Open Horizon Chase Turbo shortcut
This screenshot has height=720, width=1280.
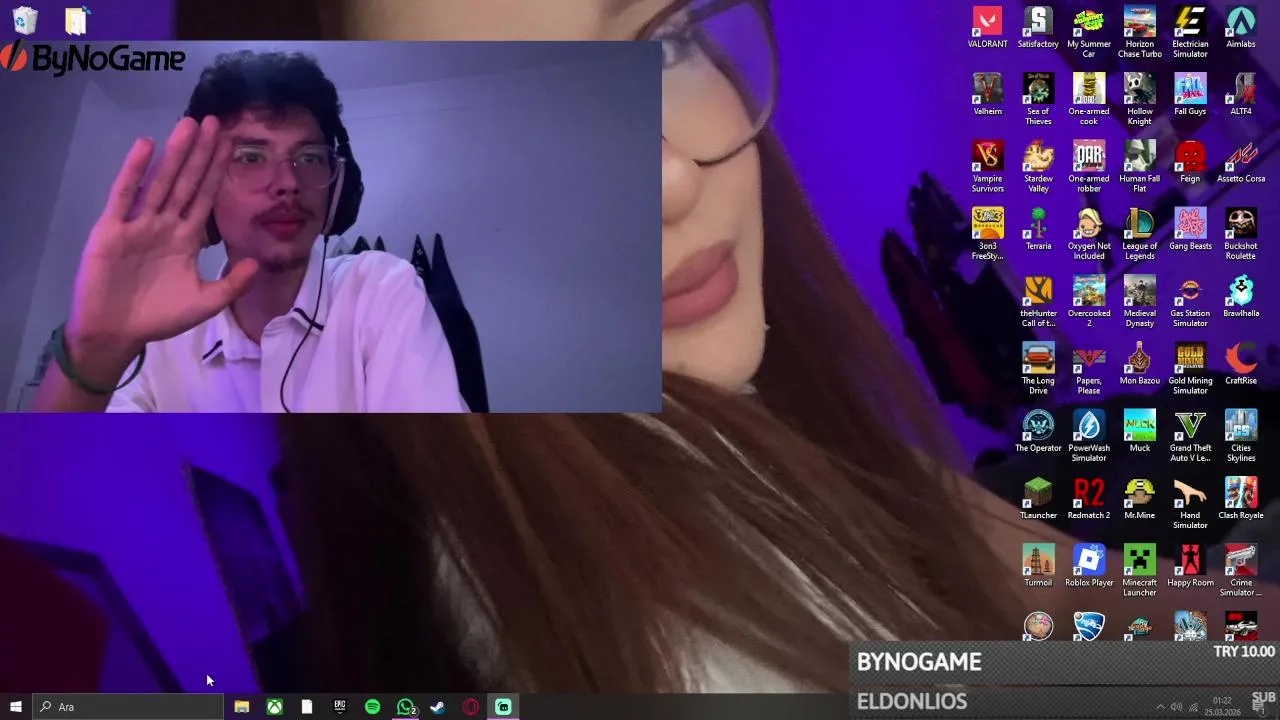tap(1139, 32)
